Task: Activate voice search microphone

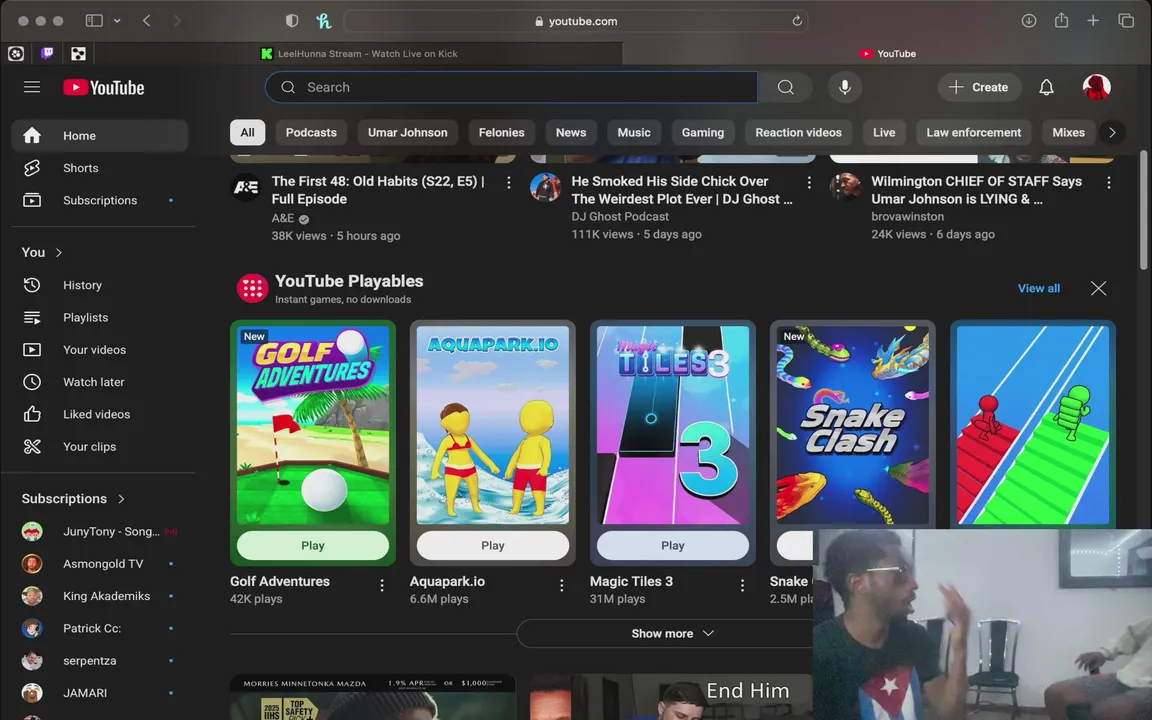Action: [845, 87]
